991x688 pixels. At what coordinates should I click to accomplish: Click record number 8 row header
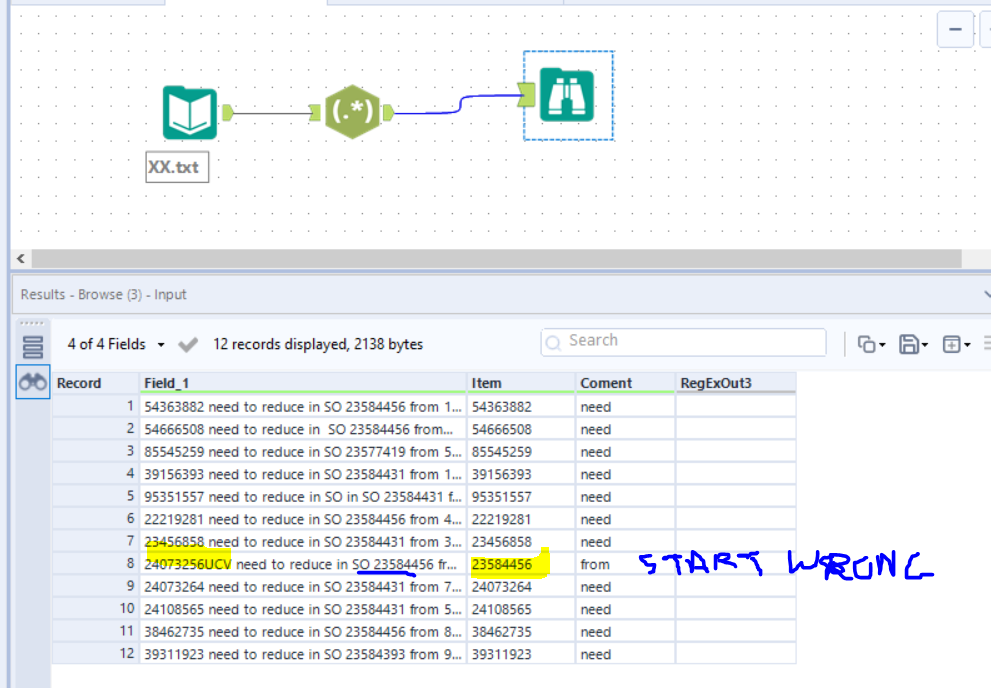click(x=95, y=564)
